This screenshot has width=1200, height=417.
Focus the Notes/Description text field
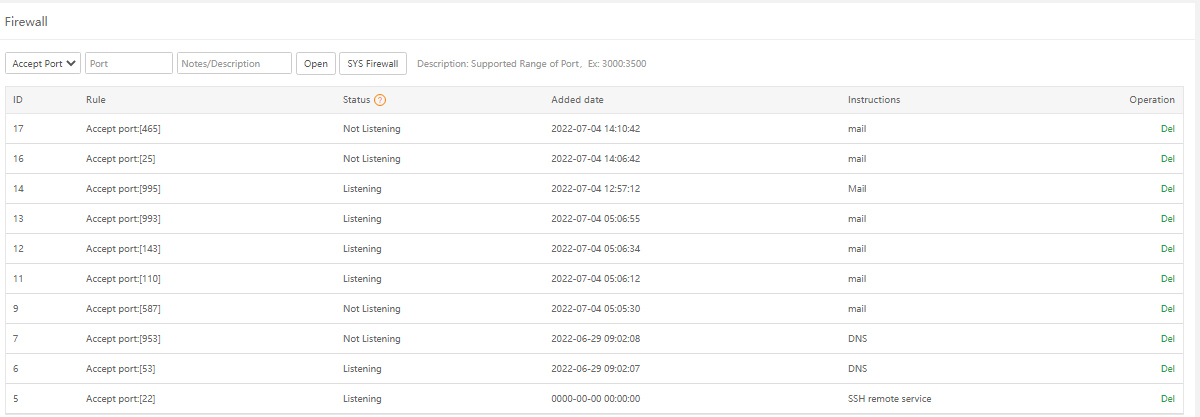234,64
